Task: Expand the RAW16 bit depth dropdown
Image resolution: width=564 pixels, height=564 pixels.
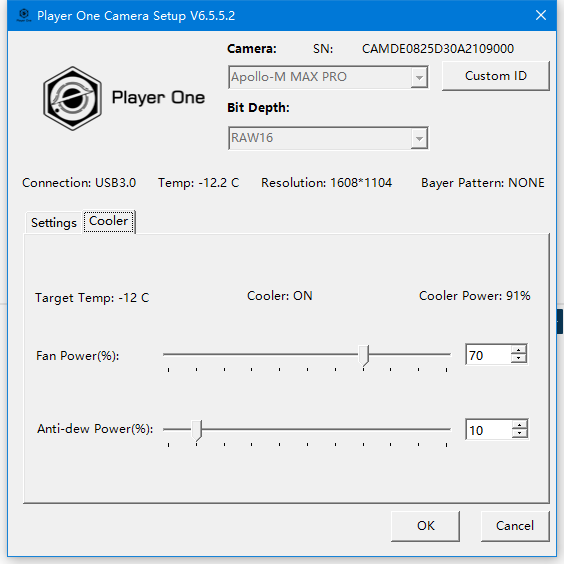Action: (328, 138)
